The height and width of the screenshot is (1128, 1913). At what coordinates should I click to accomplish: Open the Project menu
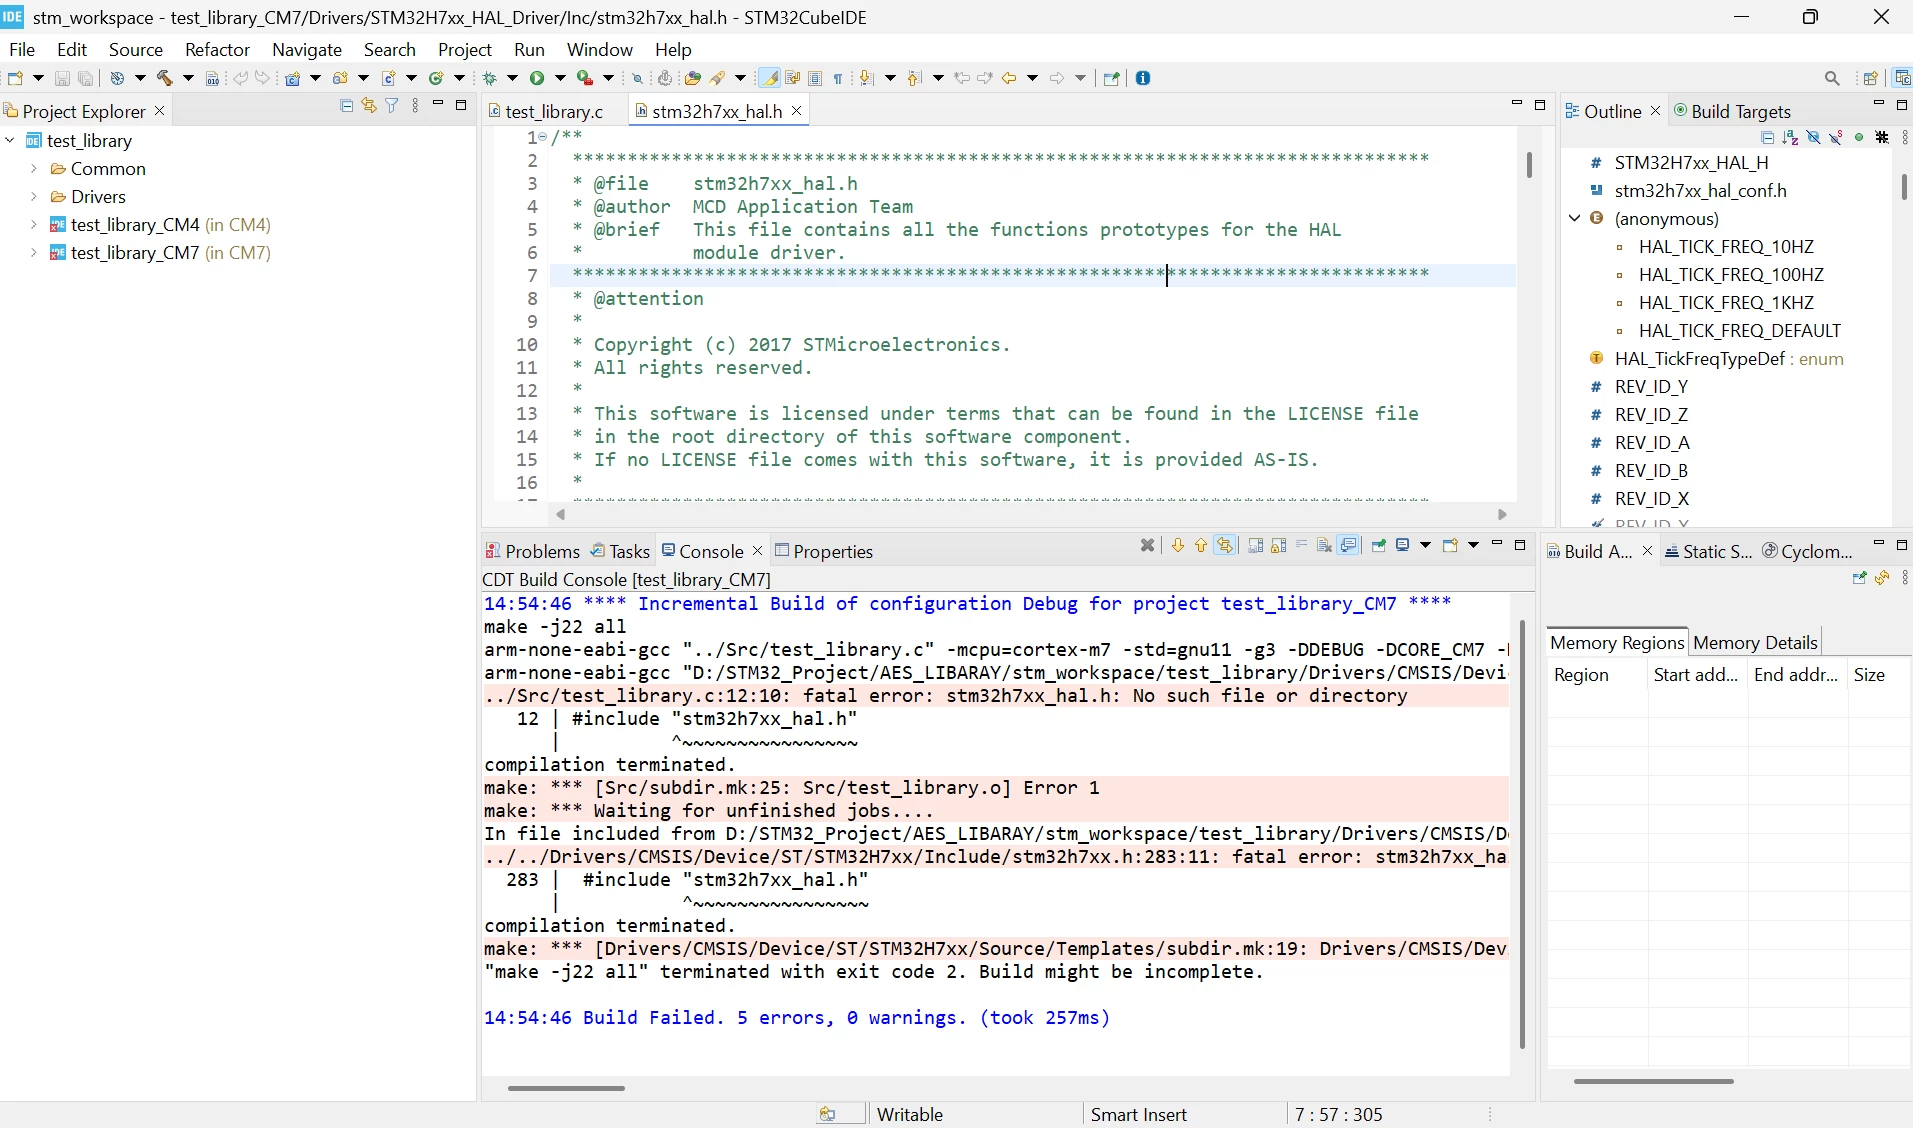point(465,49)
